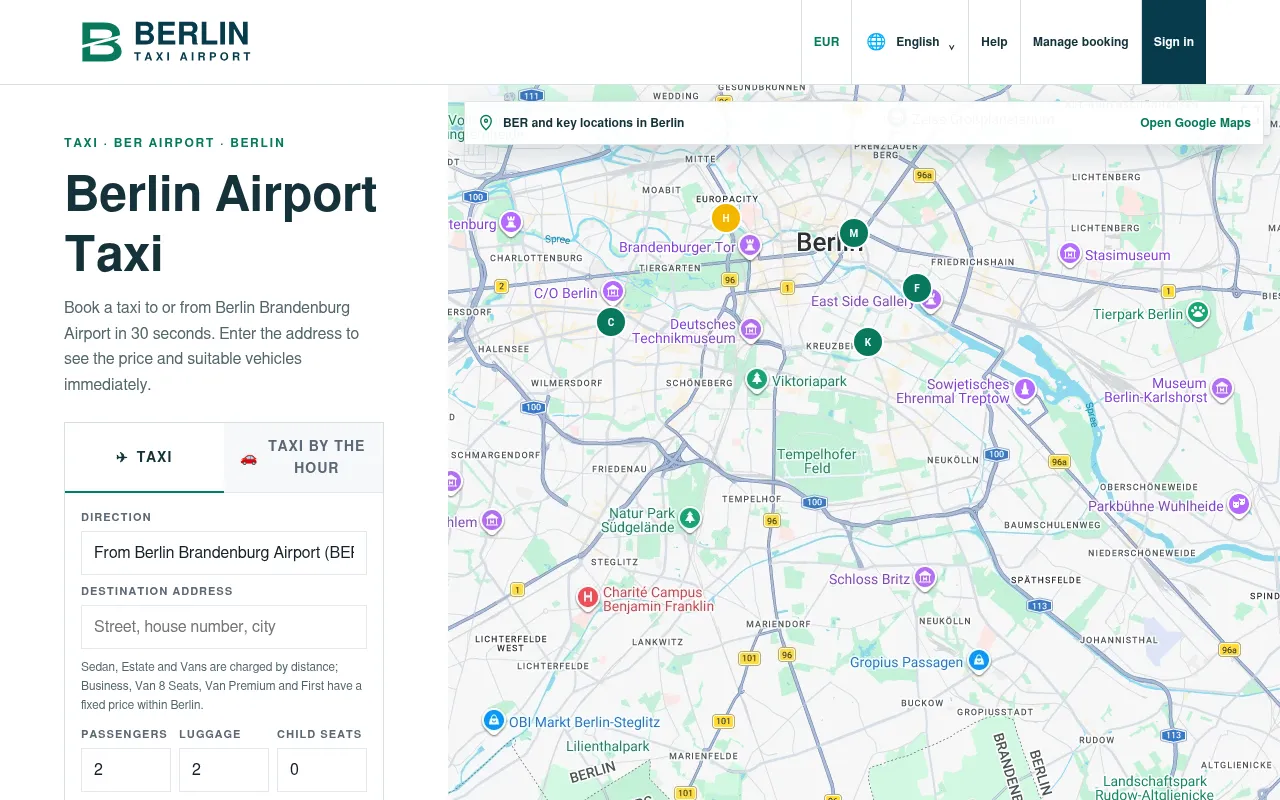The width and height of the screenshot is (1280, 800).
Task: Open the EUR currency selector
Action: [x=826, y=42]
